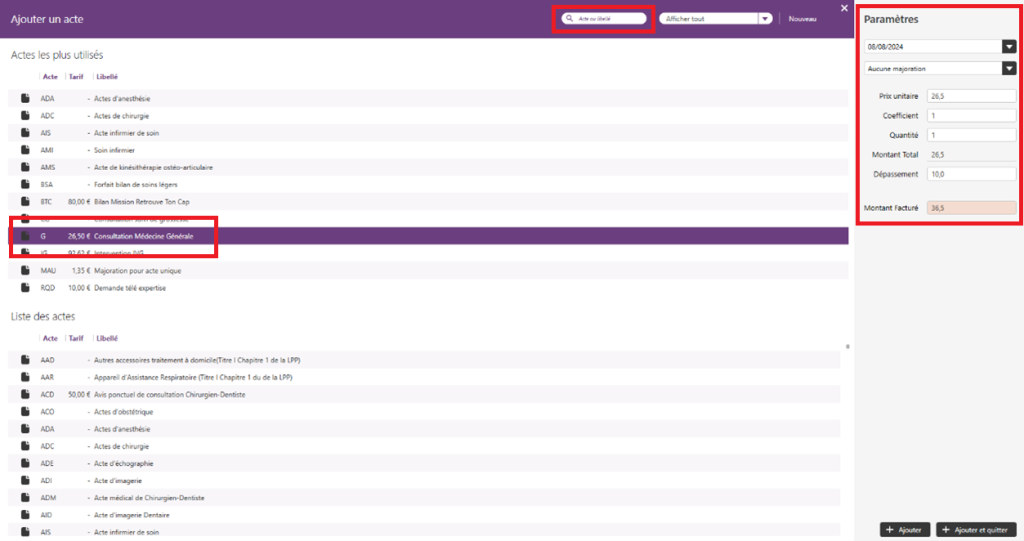
Task: Click the magnifier icon in the search box
Action: click(569, 19)
